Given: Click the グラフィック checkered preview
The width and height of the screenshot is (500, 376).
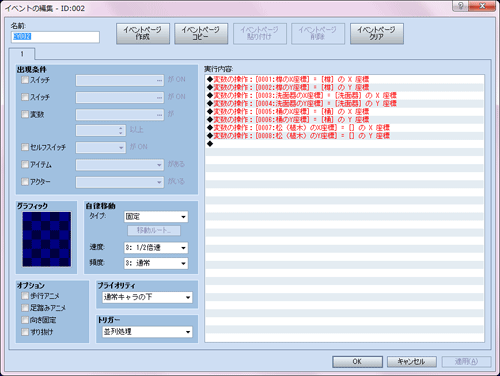Looking at the screenshot, I should 47,239.
